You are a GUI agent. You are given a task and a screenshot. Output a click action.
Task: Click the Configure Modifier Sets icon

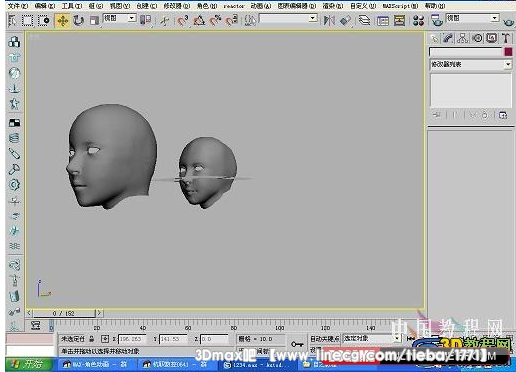pyautogui.click(x=503, y=115)
